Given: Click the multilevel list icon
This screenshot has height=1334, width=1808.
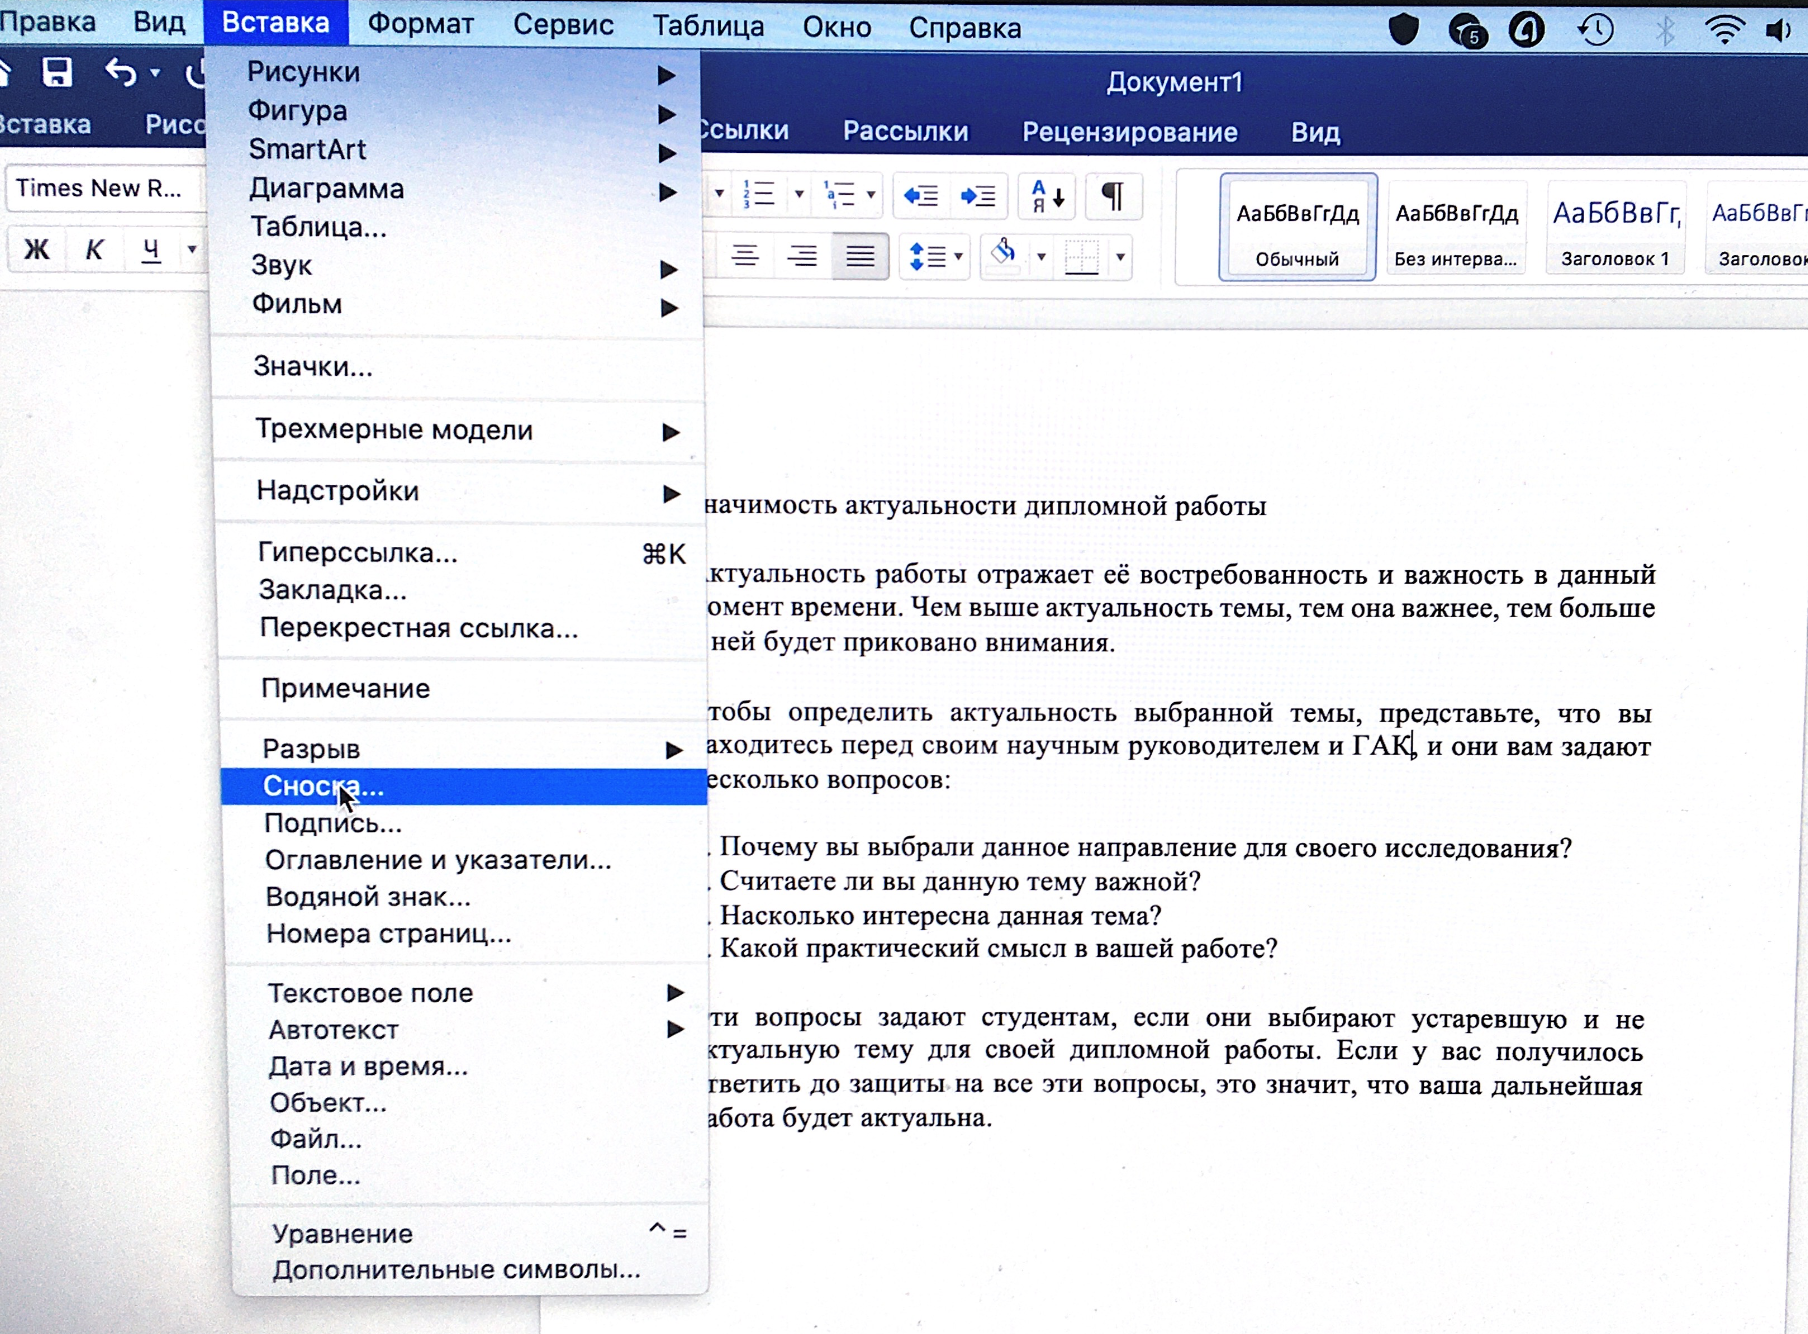Looking at the screenshot, I should pyautogui.click(x=838, y=194).
